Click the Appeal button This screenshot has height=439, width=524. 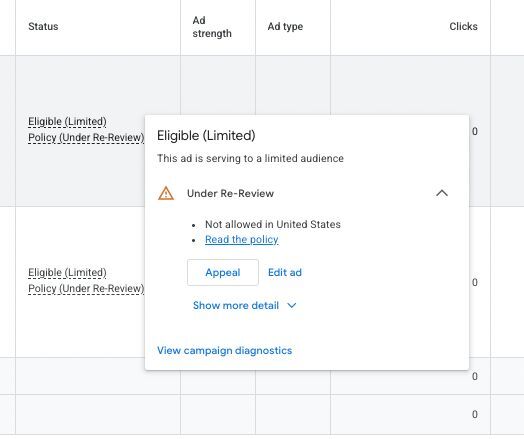pyautogui.click(x=223, y=272)
